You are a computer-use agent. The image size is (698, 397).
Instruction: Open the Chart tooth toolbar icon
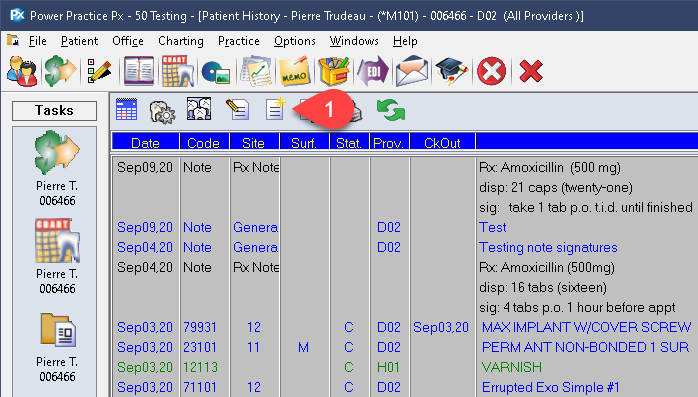[178, 71]
